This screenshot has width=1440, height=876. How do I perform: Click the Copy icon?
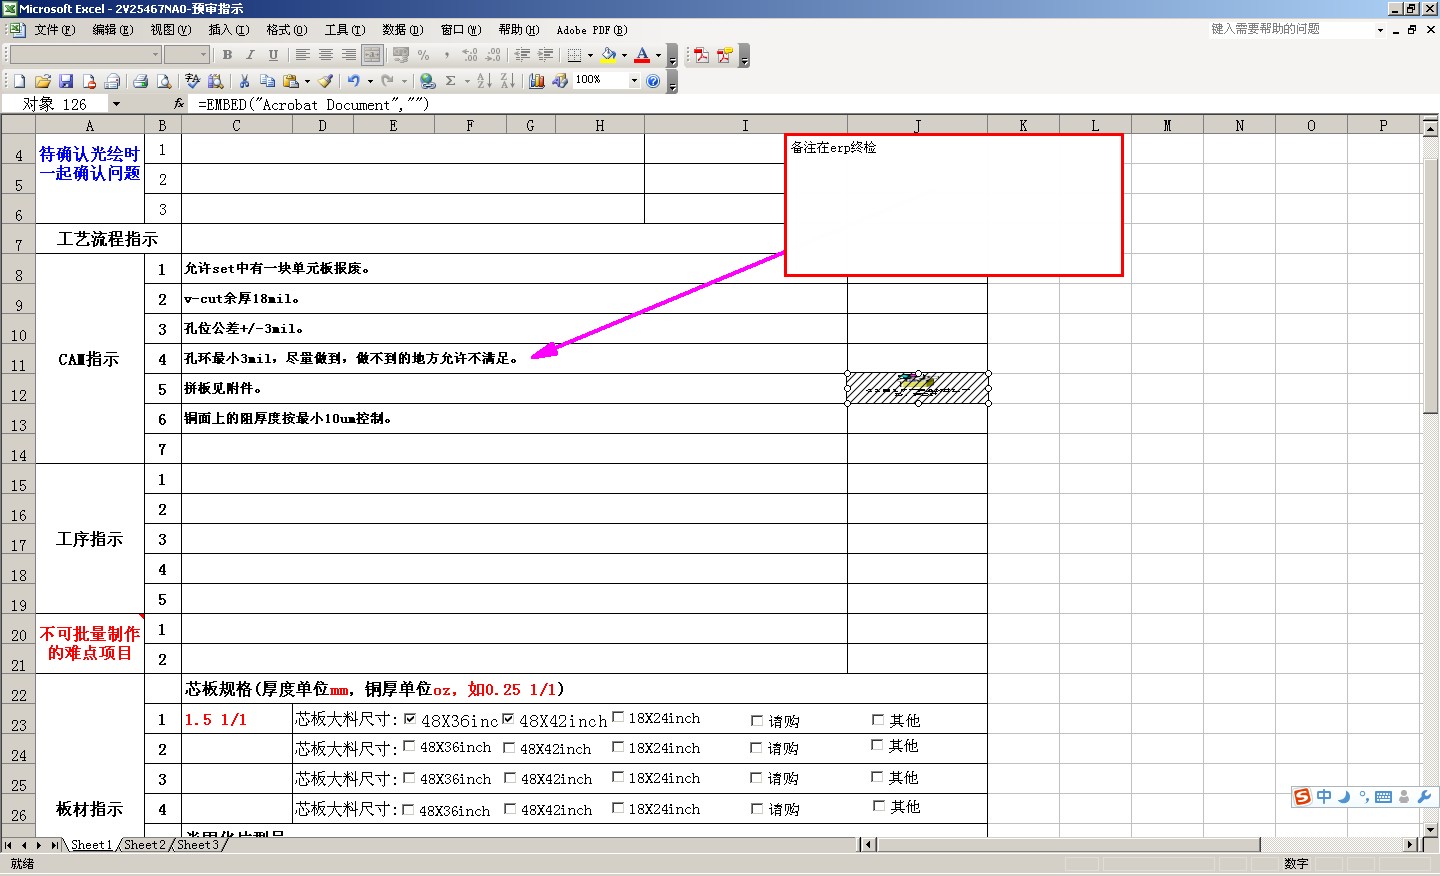(x=267, y=81)
